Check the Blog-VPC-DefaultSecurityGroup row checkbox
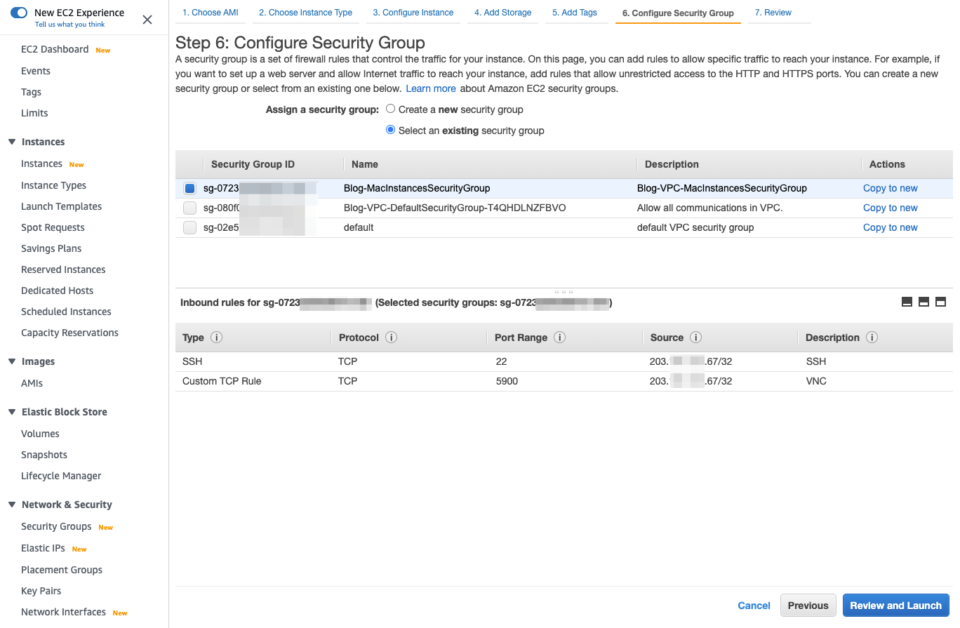This screenshot has height=628, width=960. 189,207
